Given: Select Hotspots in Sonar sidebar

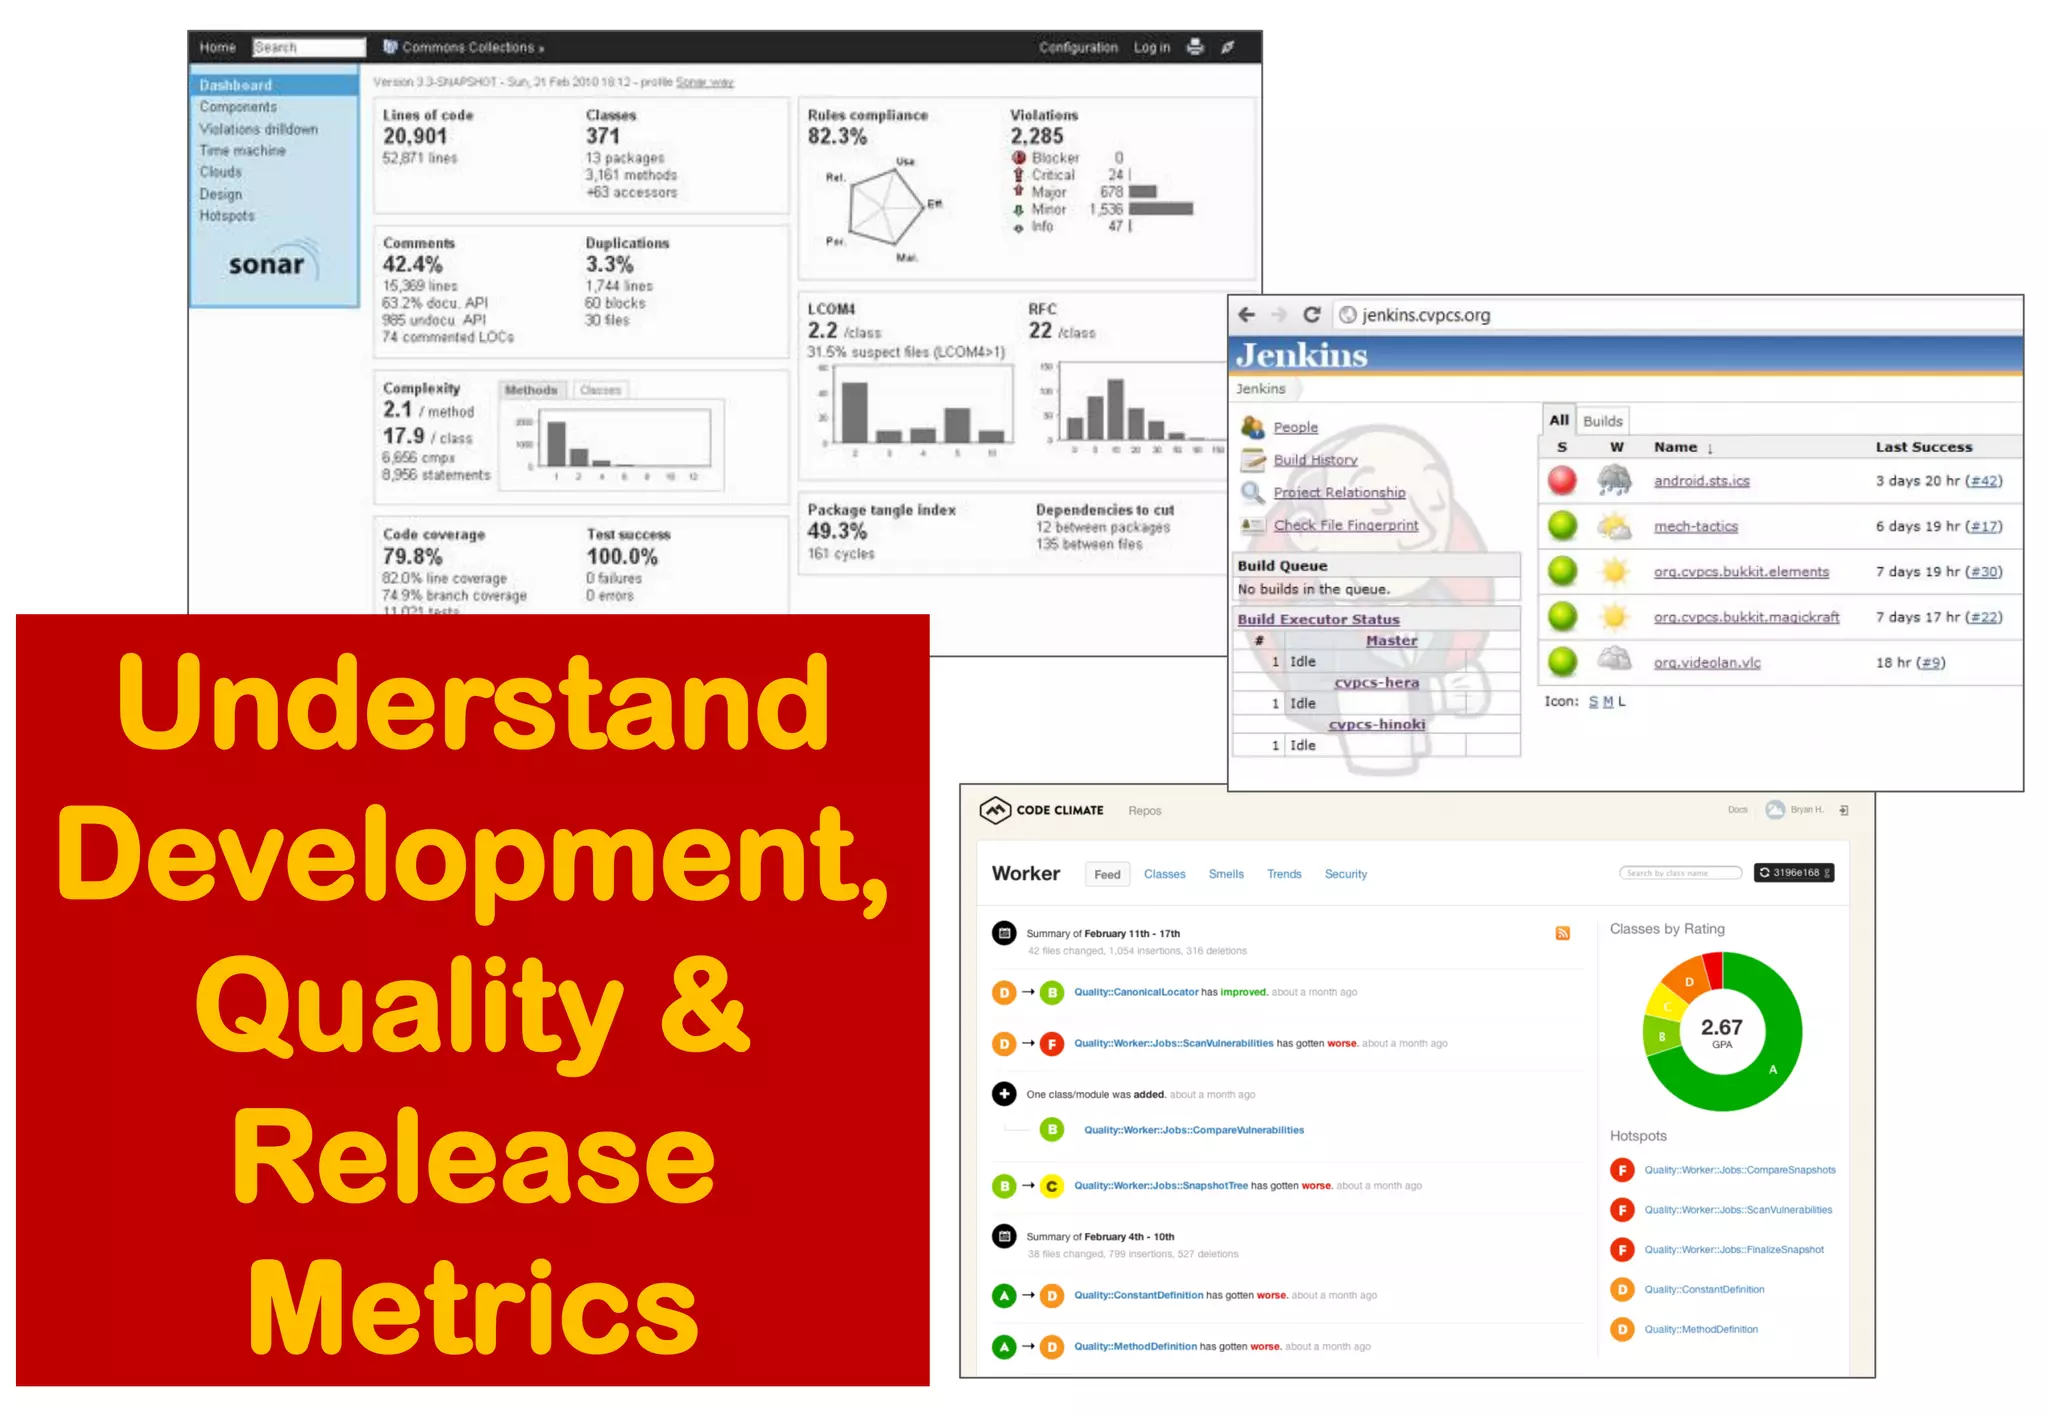Looking at the screenshot, I should click(227, 216).
